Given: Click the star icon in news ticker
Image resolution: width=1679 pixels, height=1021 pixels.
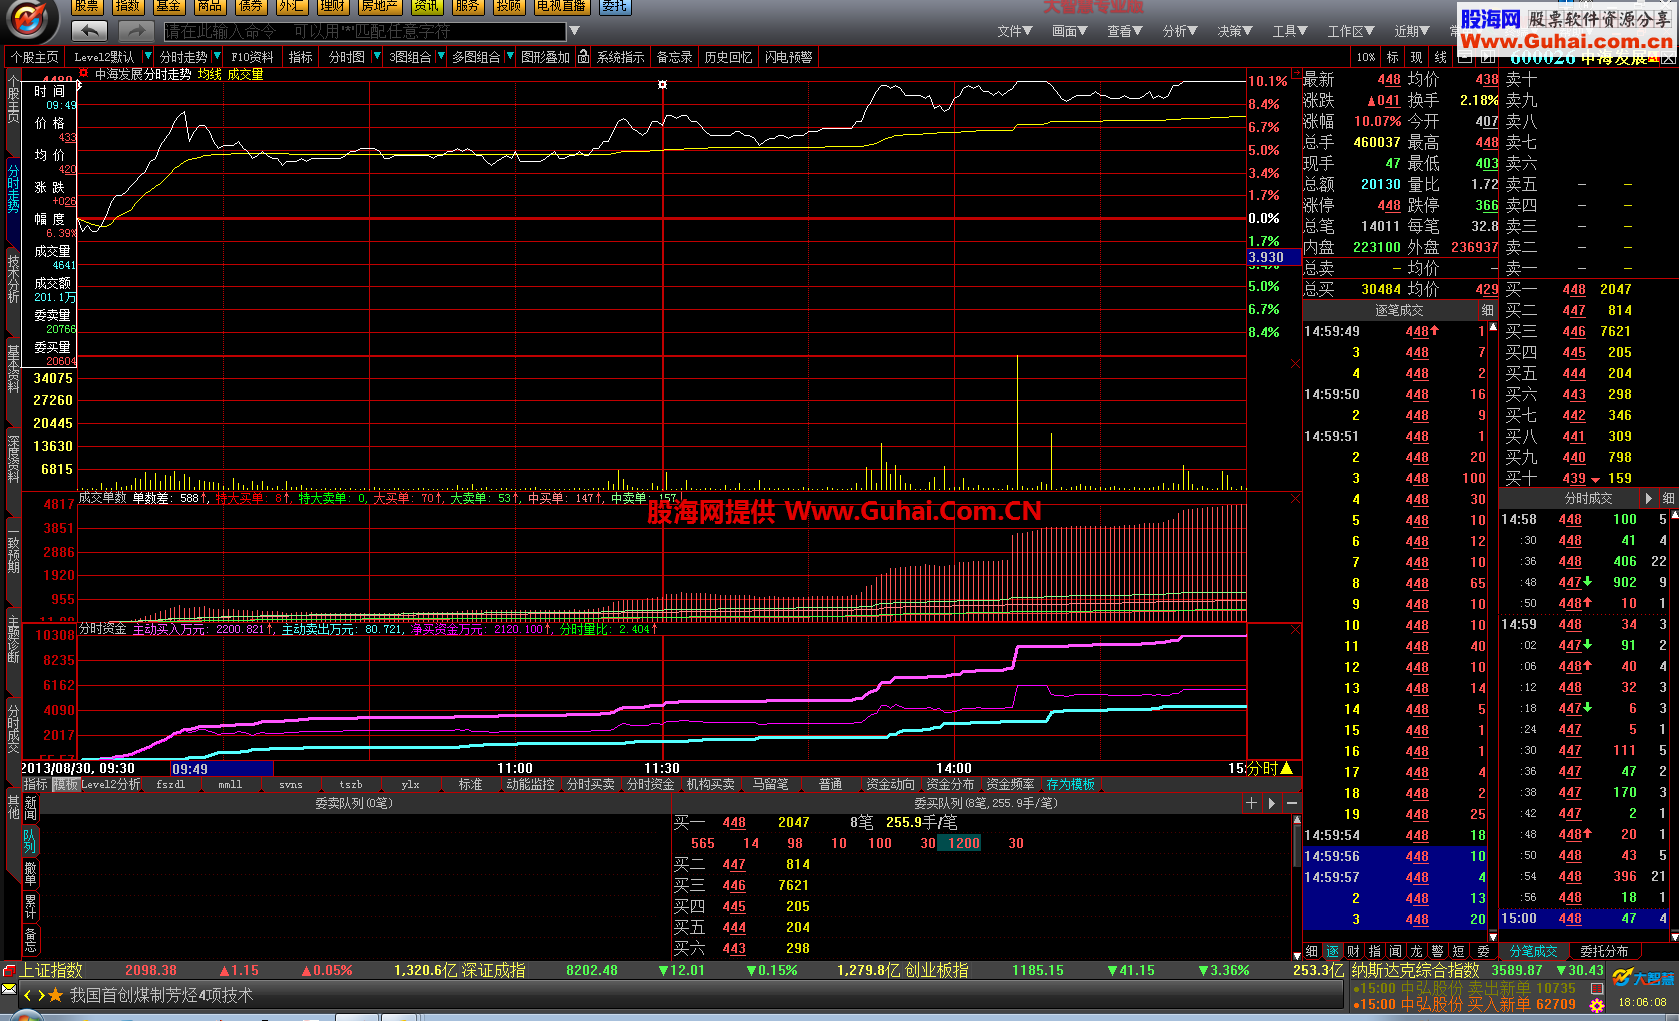Looking at the screenshot, I should pyautogui.click(x=56, y=995).
